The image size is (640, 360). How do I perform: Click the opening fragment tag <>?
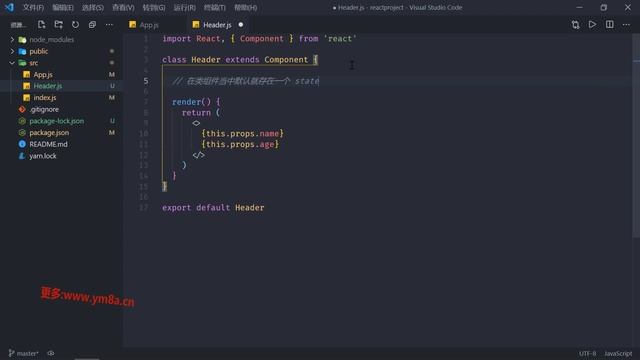196,123
